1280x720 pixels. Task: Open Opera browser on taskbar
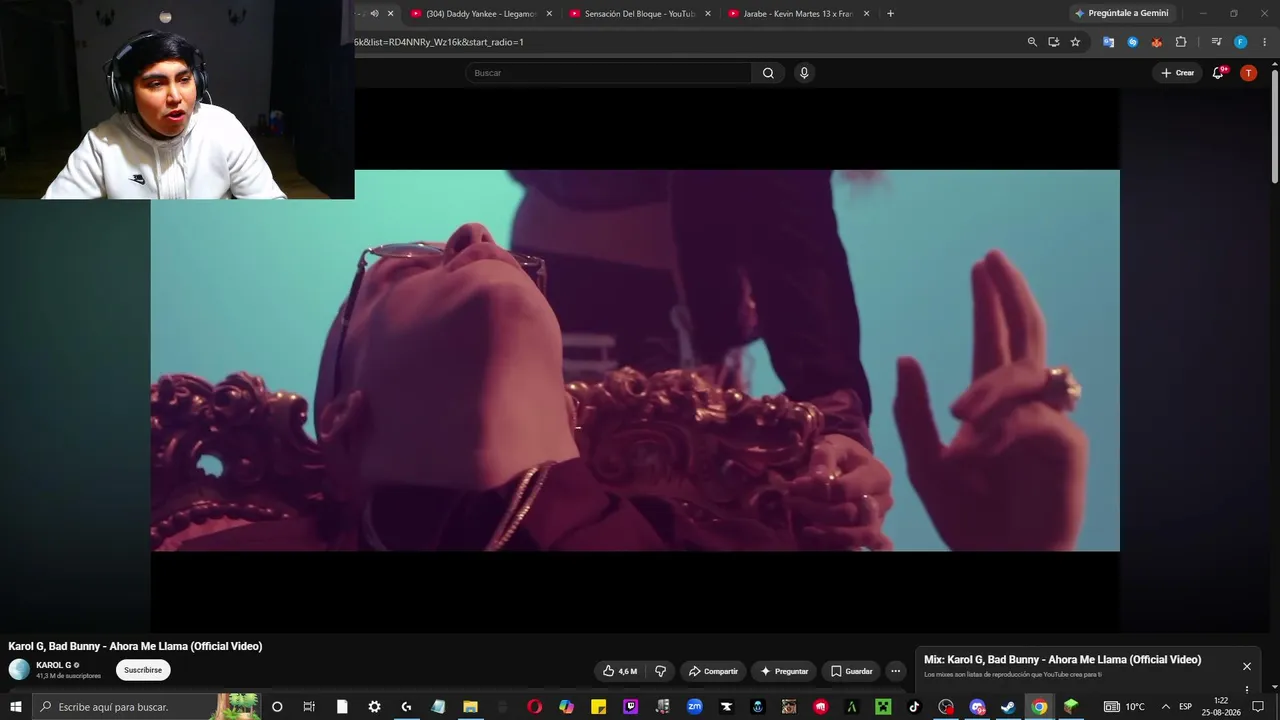[534, 707]
